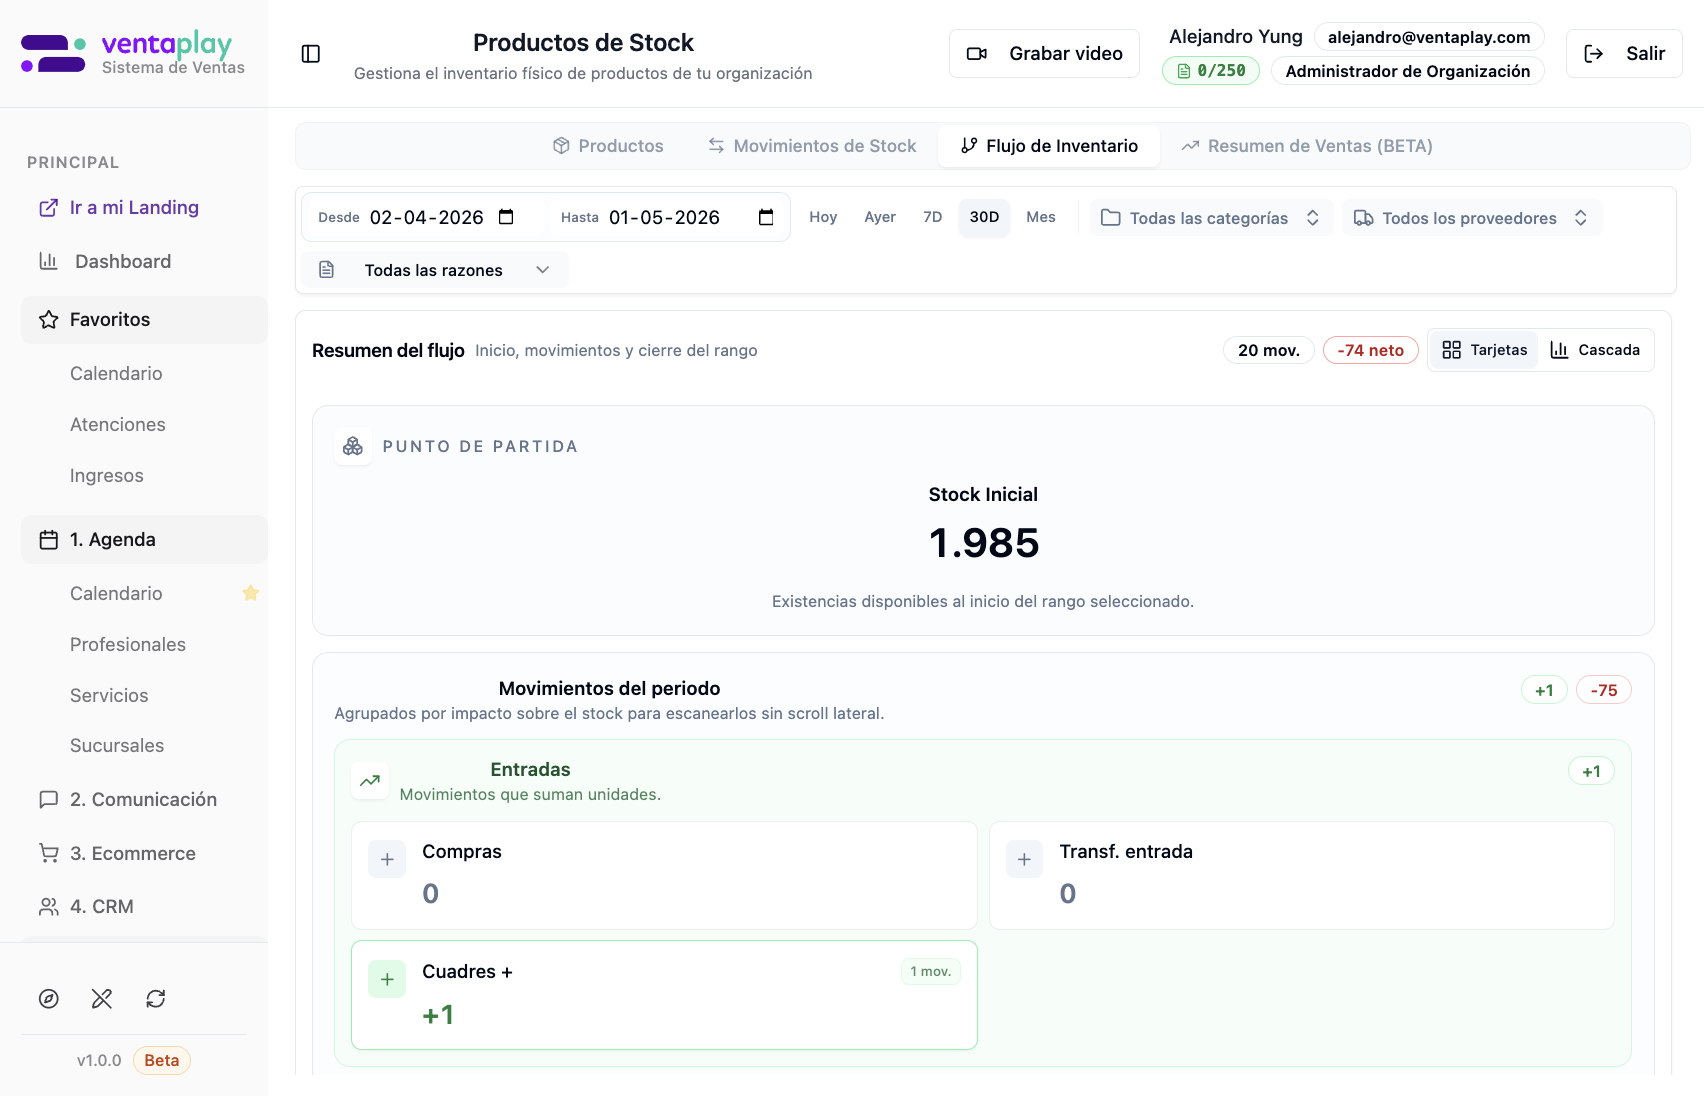
Task: Click the plus icon on Transf. entrada card
Action: coord(1024,859)
